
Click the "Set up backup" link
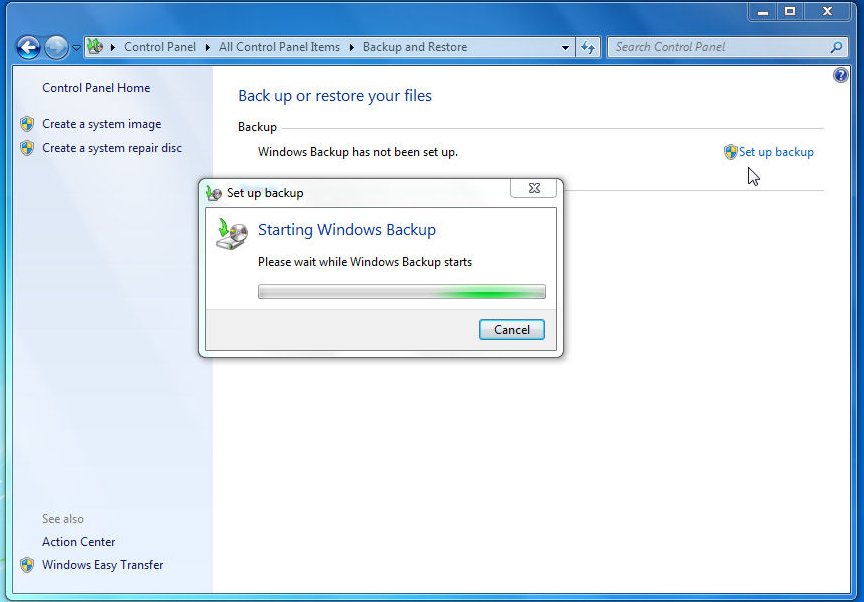(776, 152)
